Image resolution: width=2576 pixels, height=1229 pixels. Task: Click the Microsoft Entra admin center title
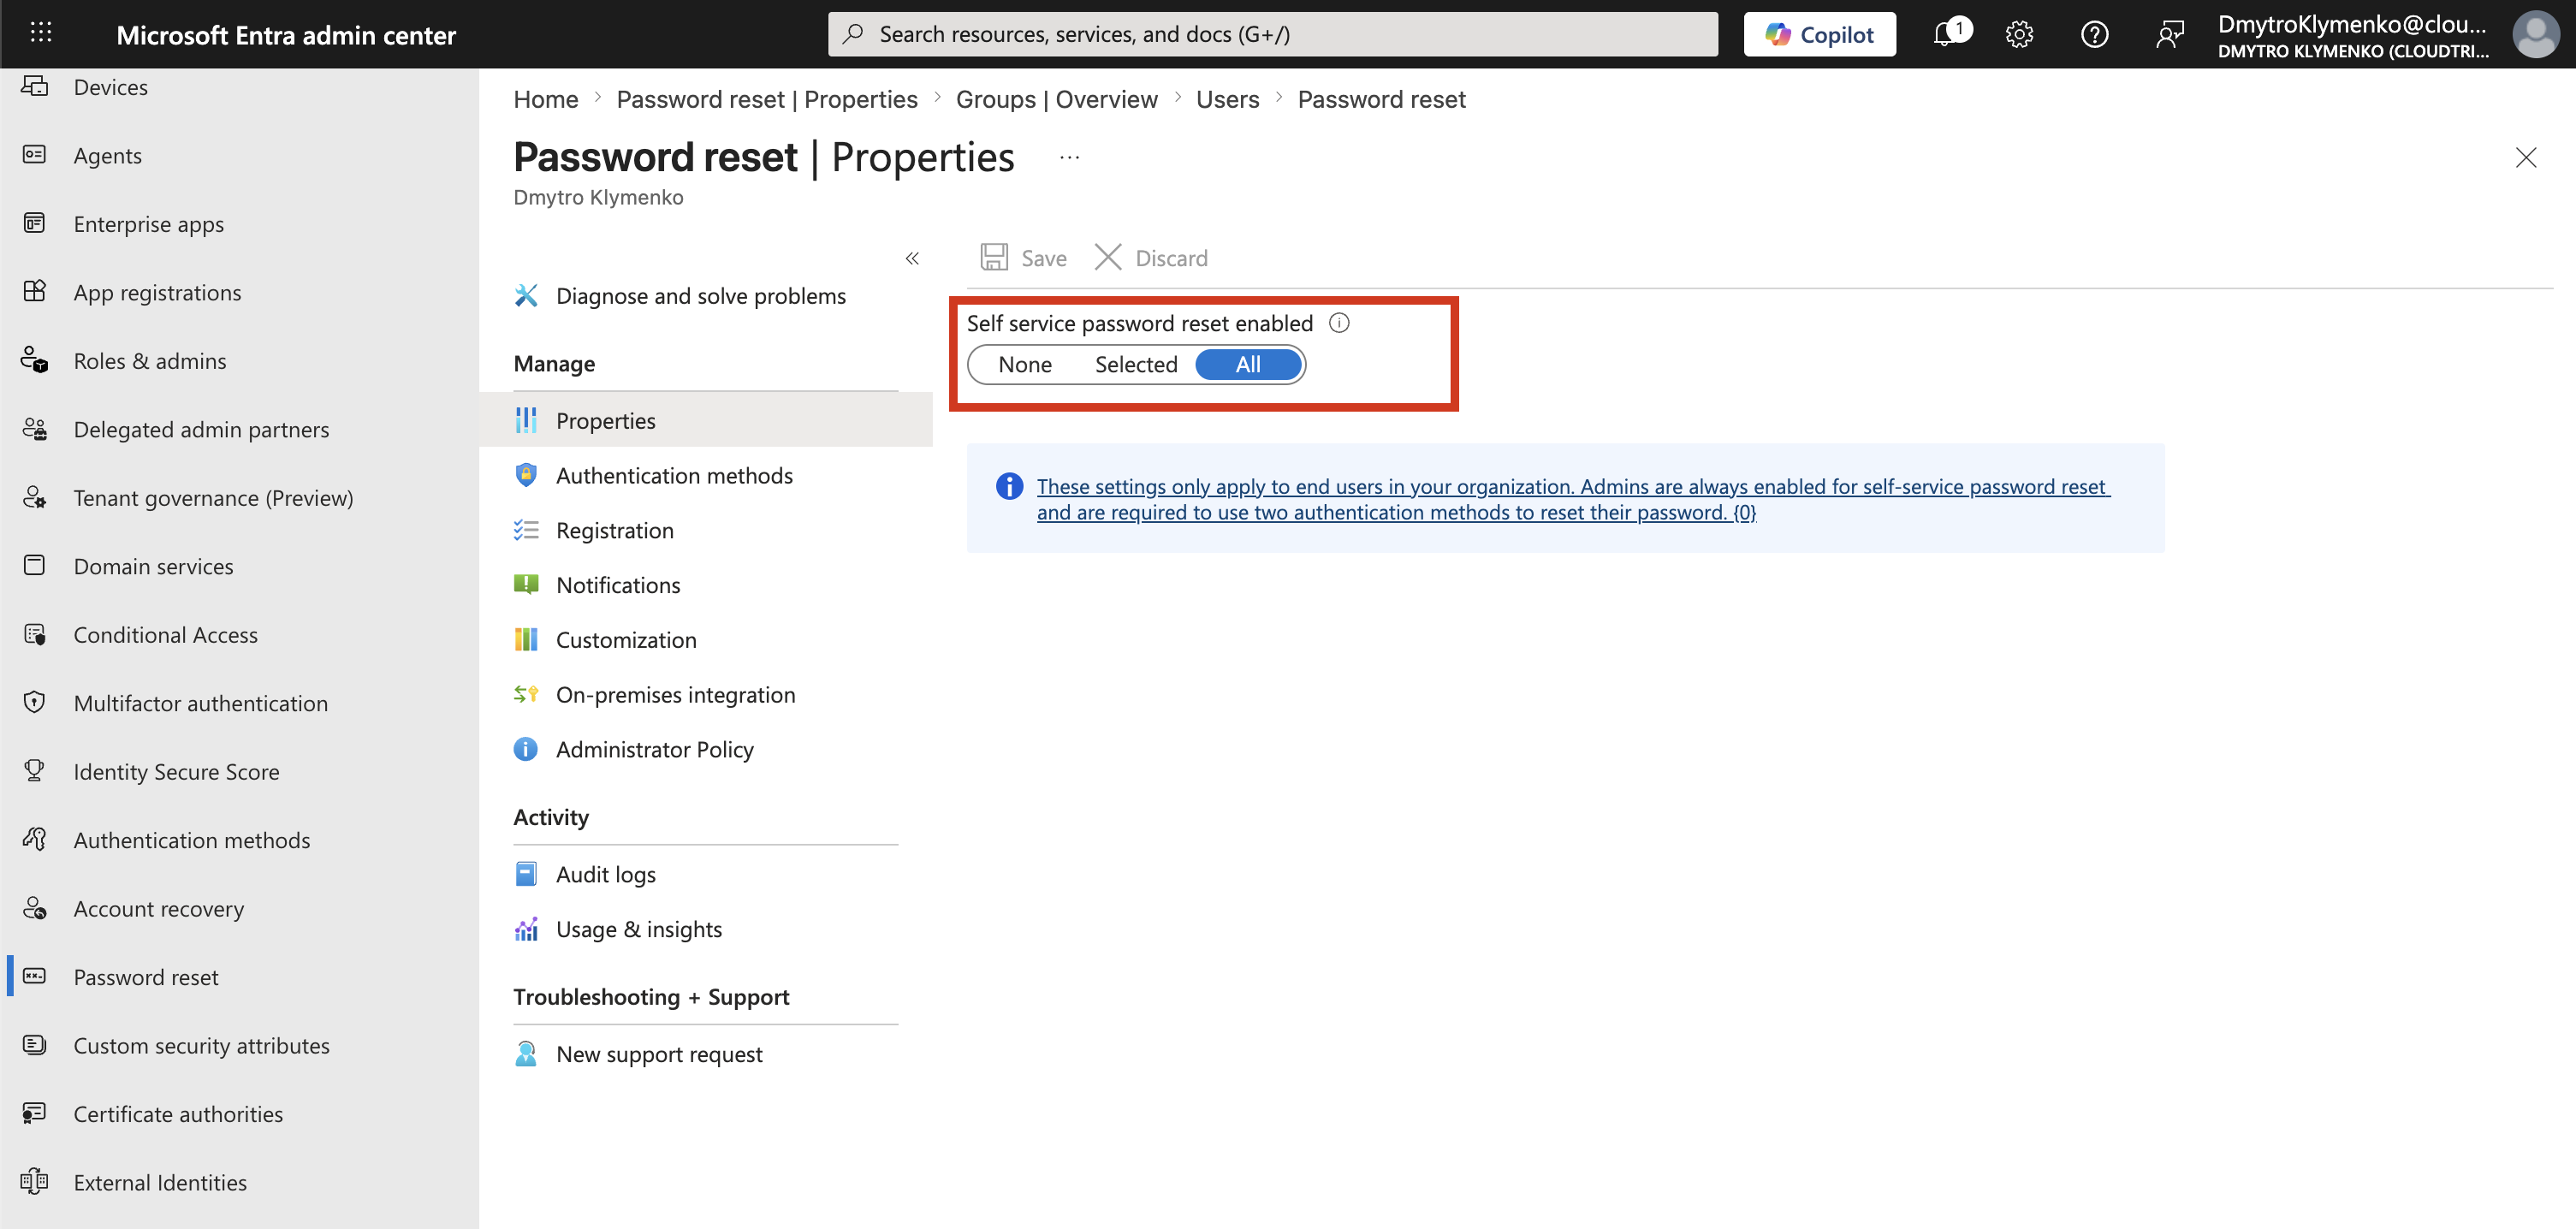[x=286, y=35]
